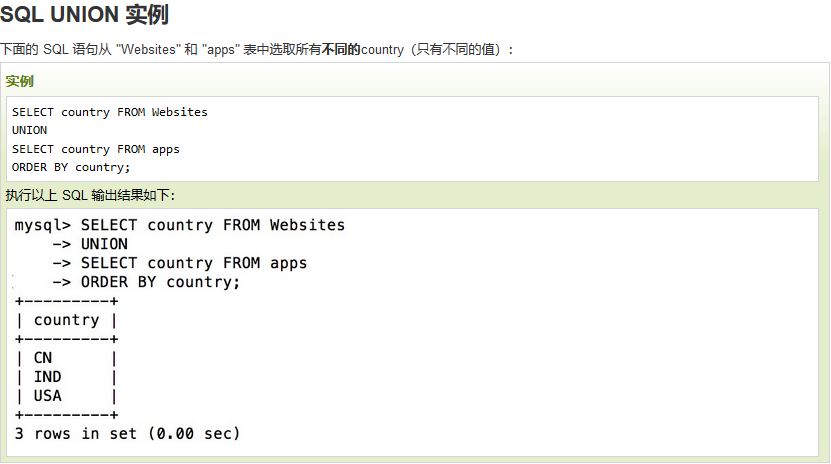Screen dimensions: 831x464
Task: Click line SELECT country FROM Websites in the first code box
Action: point(110,112)
